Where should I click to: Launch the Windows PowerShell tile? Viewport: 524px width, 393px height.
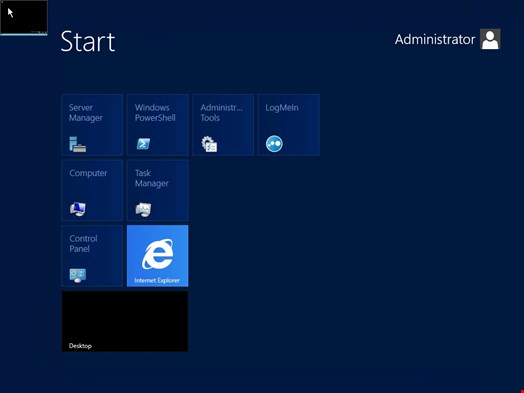158,125
